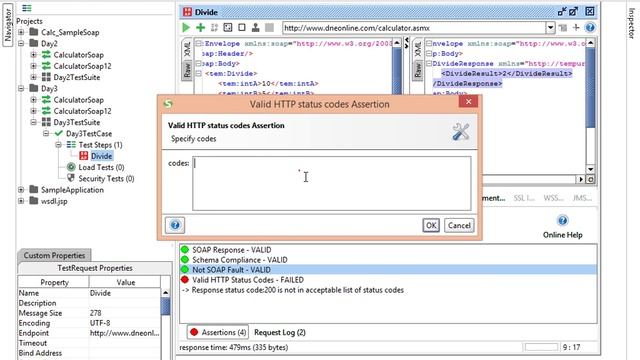
Task: Click the Divide window title icon
Action: [x=187, y=12]
